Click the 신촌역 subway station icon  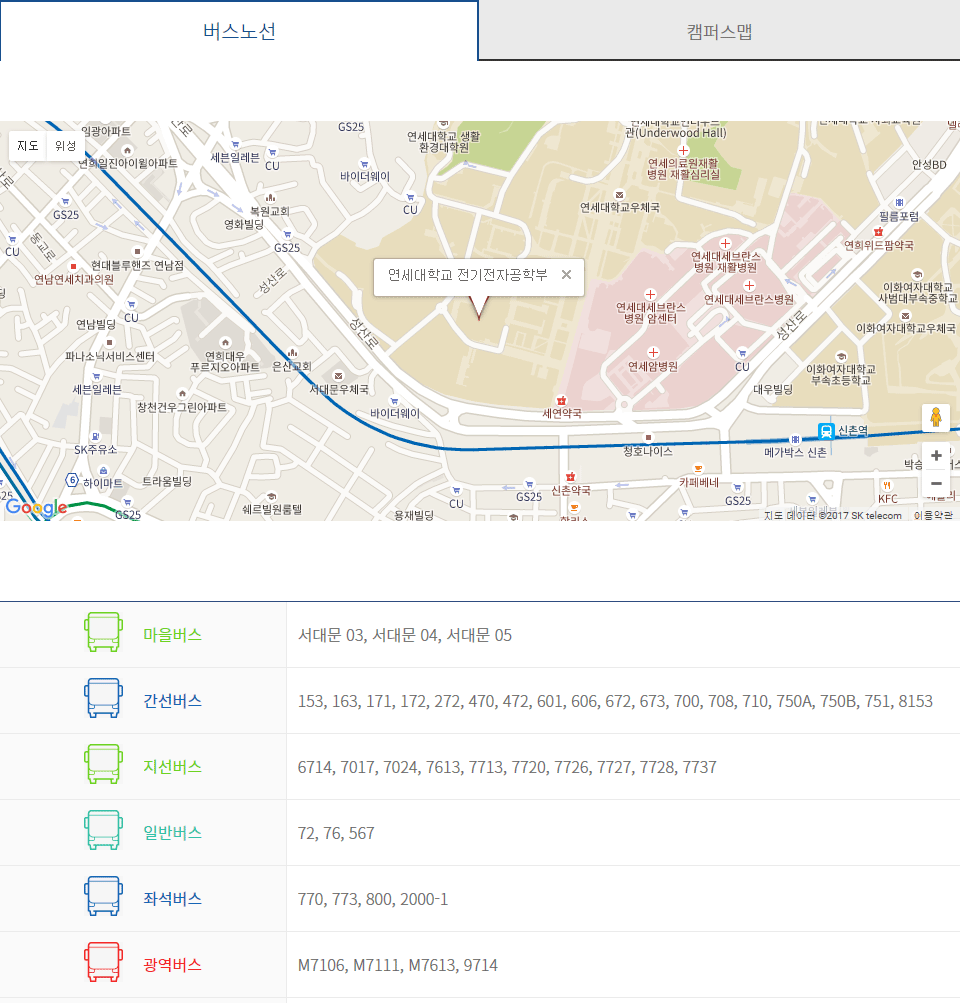[x=826, y=431]
